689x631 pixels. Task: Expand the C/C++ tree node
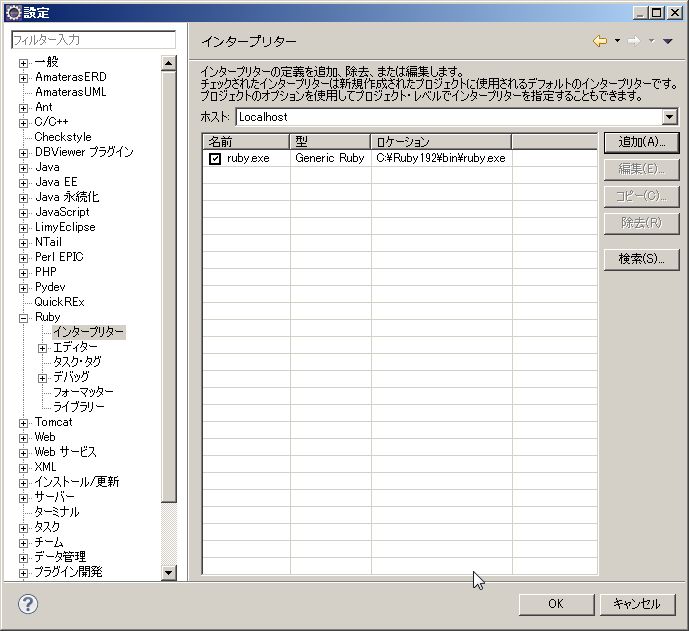point(24,123)
